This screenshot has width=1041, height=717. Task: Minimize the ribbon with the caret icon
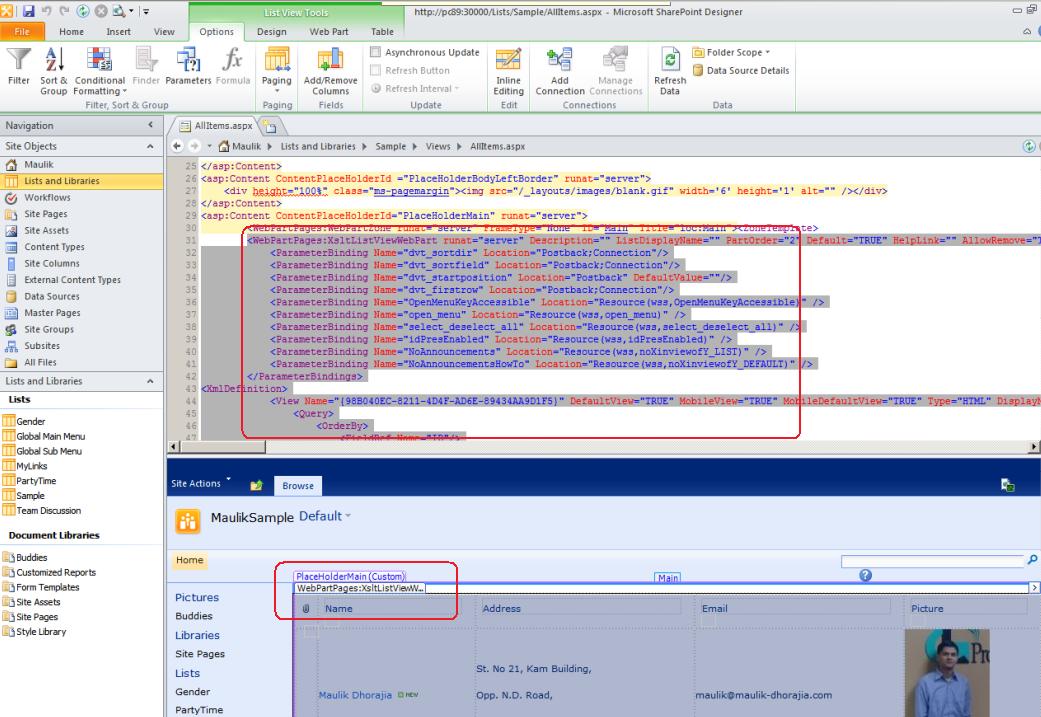pyautogui.click(x=1027, y=31)
